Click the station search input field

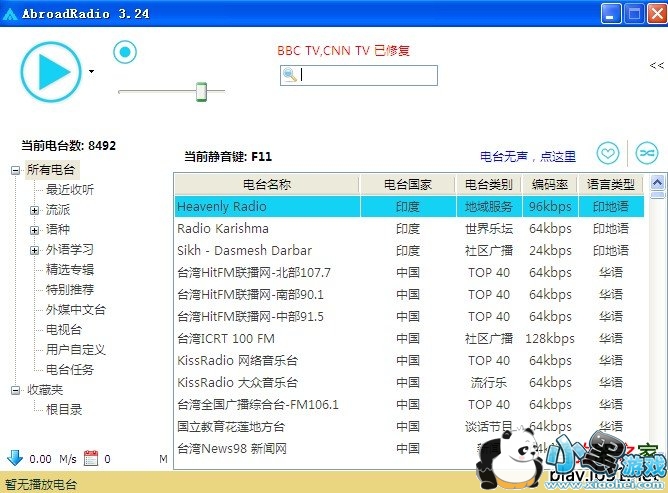point(359,75)
